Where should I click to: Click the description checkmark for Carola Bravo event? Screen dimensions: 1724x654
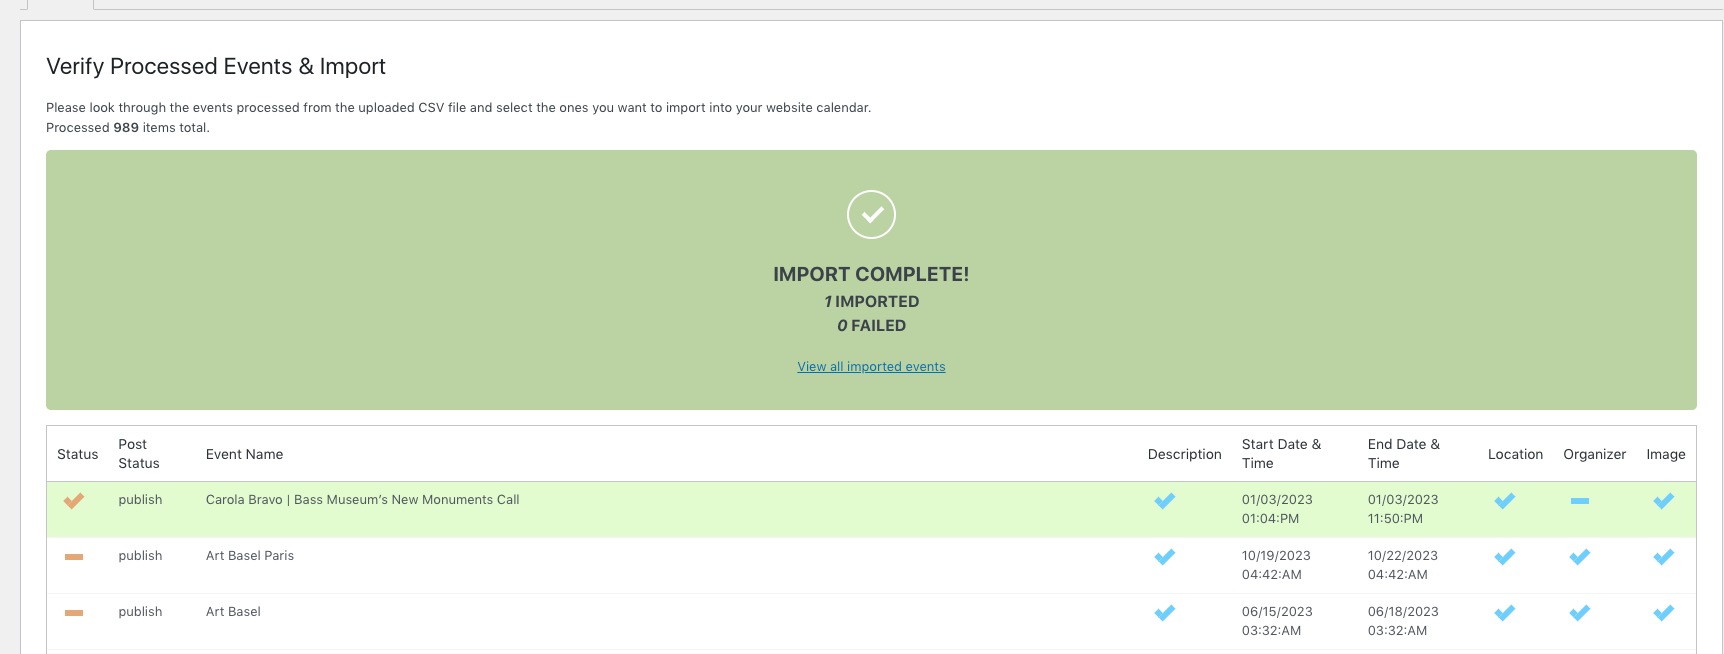[x=1165, y=501]
